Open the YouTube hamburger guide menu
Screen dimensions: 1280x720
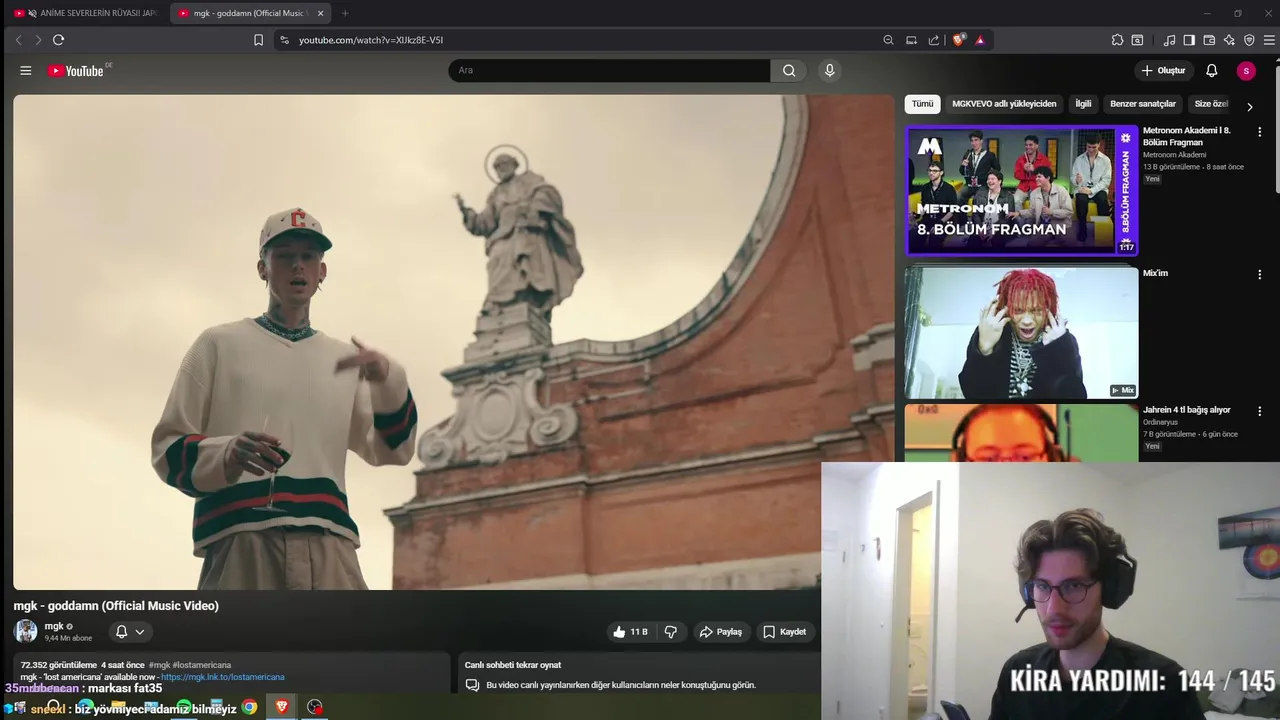(x=26, y=71)
